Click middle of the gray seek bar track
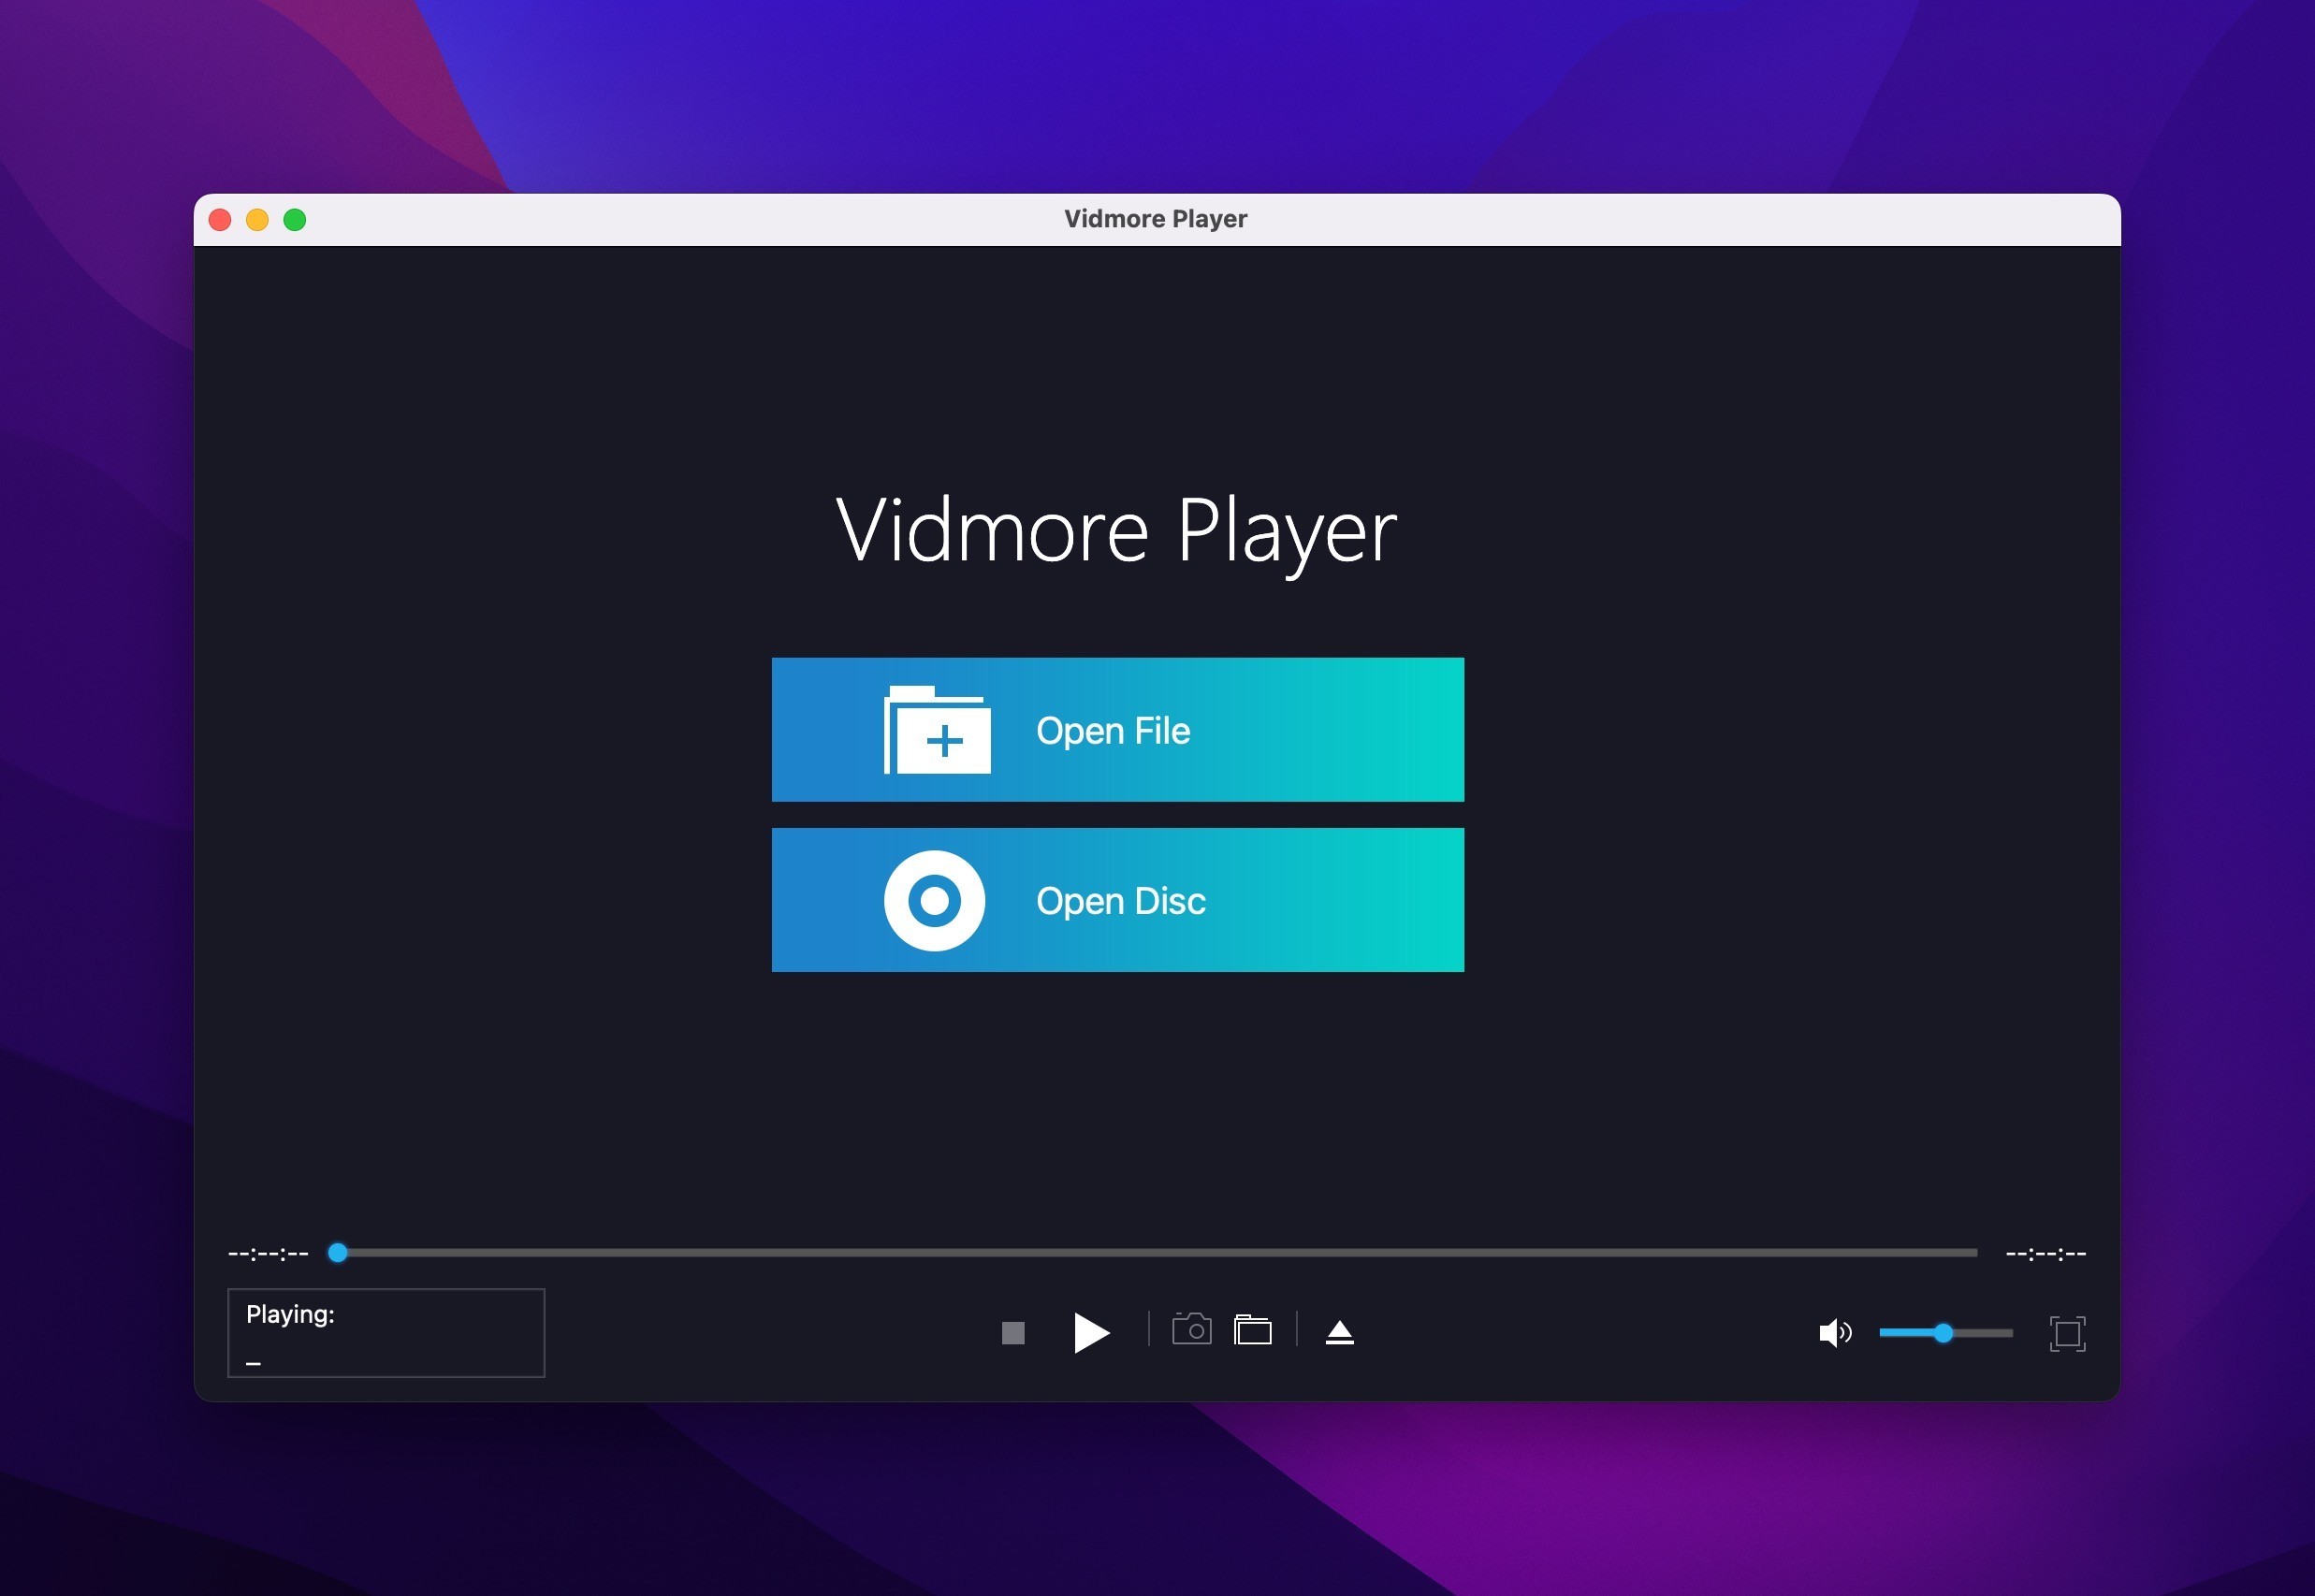The width and height of the screenshot is (2315, 1596). 1157,1253
